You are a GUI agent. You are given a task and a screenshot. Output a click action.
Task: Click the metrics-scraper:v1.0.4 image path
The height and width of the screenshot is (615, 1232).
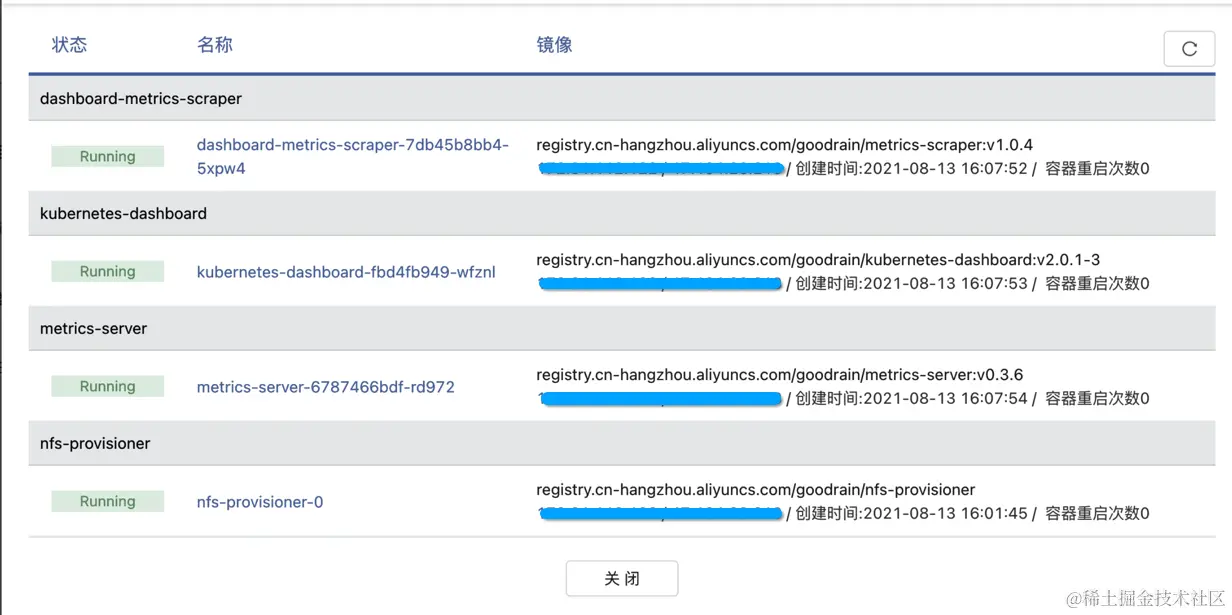tap(785, 145)
